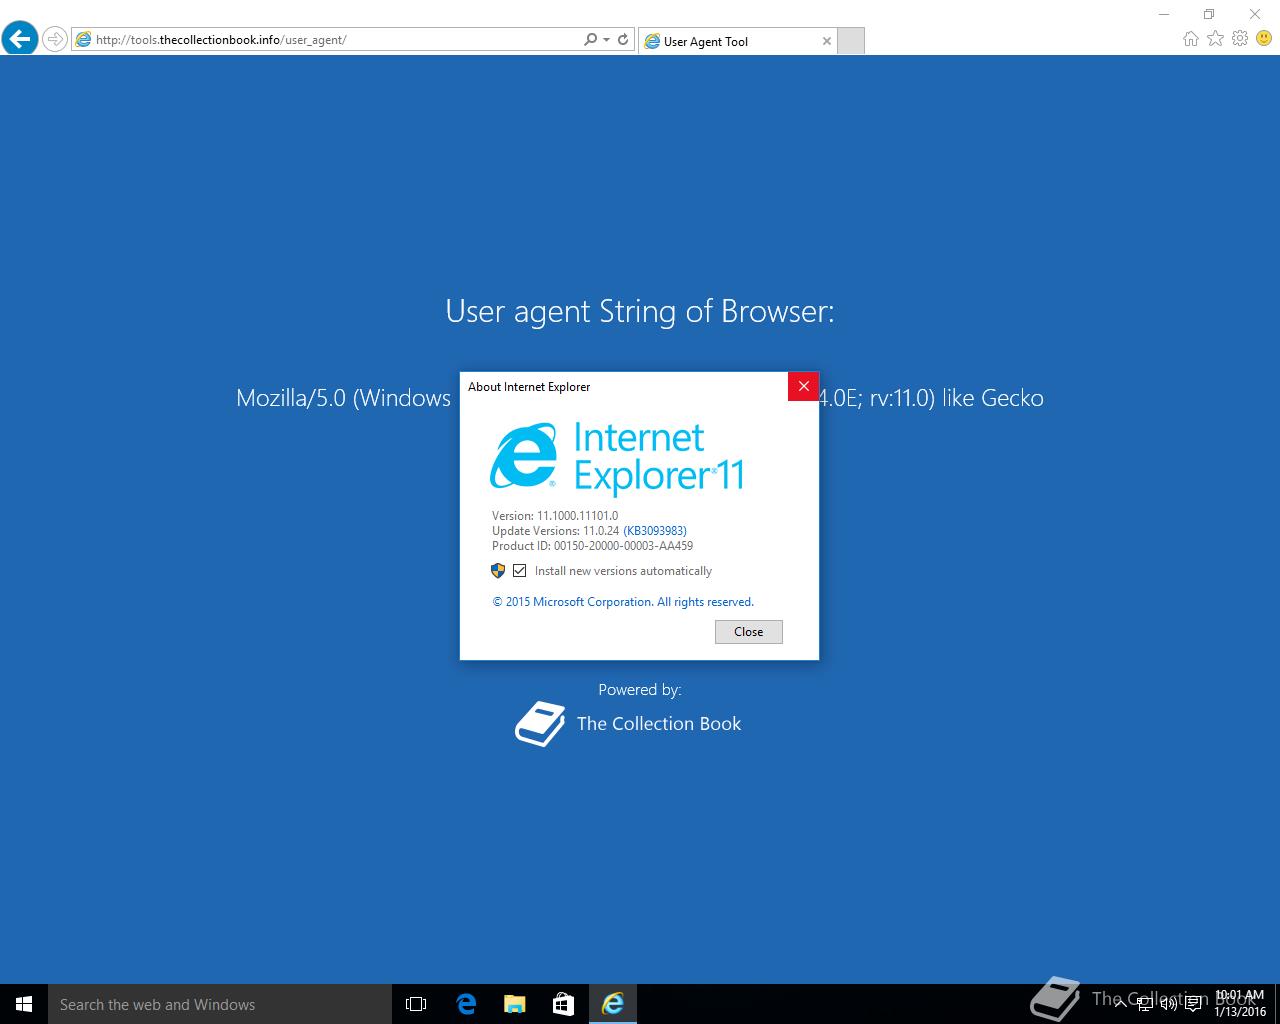Open the KB3093983 update link
Screen dimensions: 1280x1024
(655, 531)
